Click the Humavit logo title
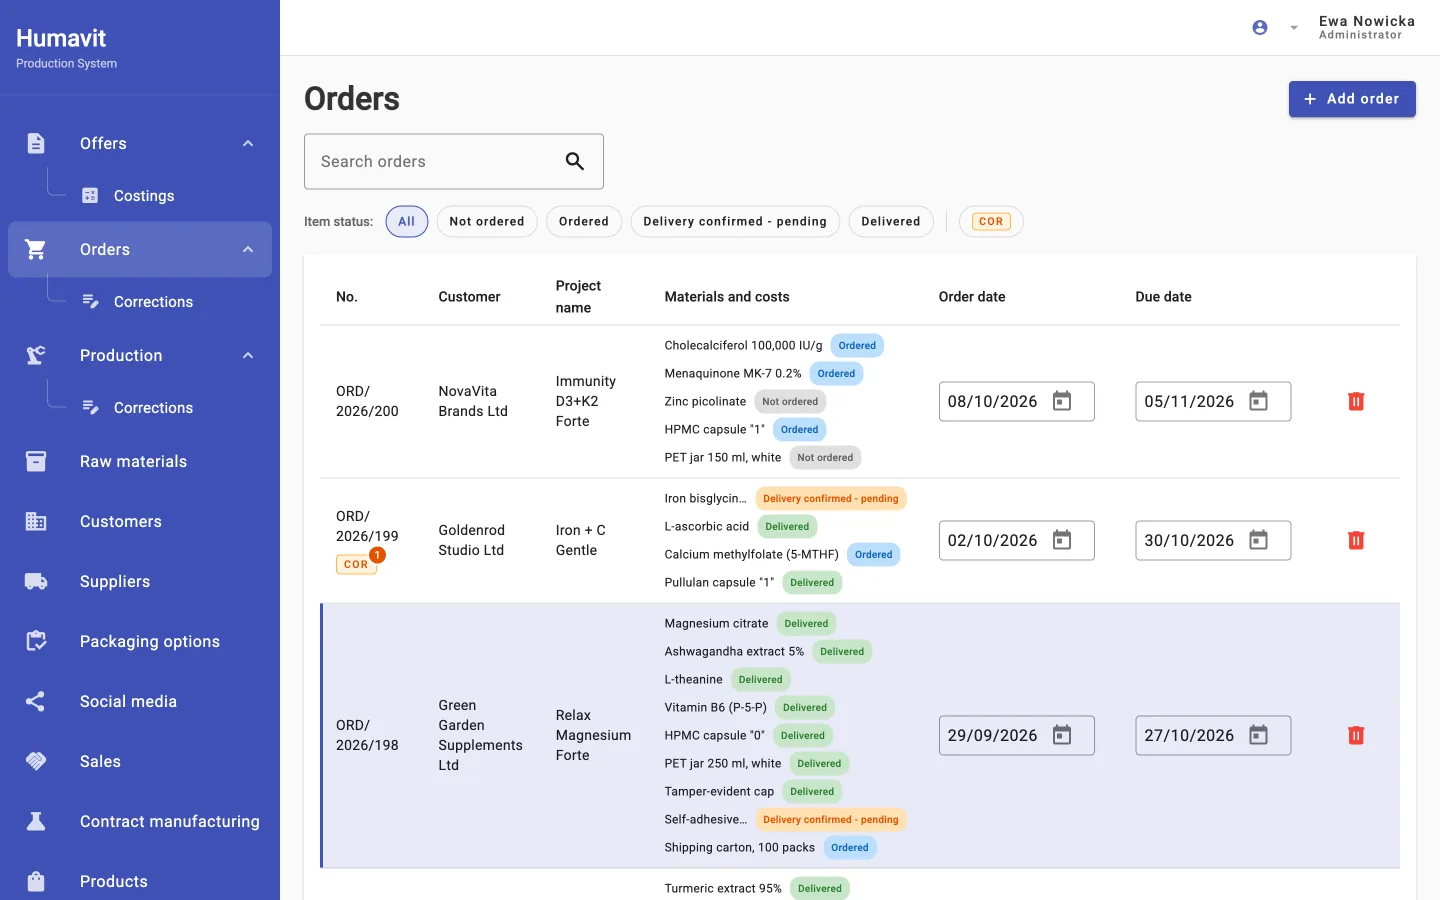The height and width of the screenshot is (900, 1440). [x=61, y=38]
